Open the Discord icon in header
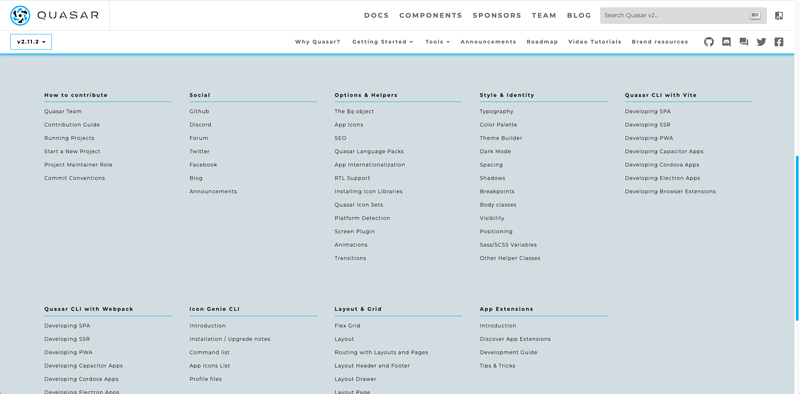Viewport: 800px width, 394px height. tap(727, 42)
